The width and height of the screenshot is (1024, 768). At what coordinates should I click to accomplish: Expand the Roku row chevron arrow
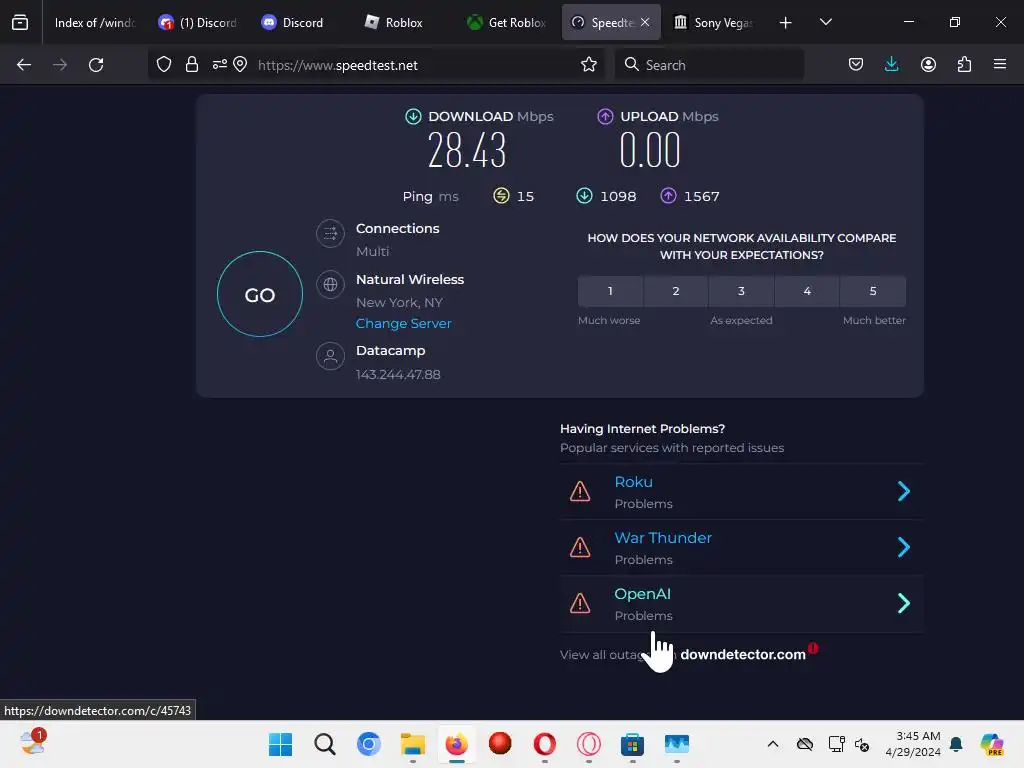(x=904, y=491)
